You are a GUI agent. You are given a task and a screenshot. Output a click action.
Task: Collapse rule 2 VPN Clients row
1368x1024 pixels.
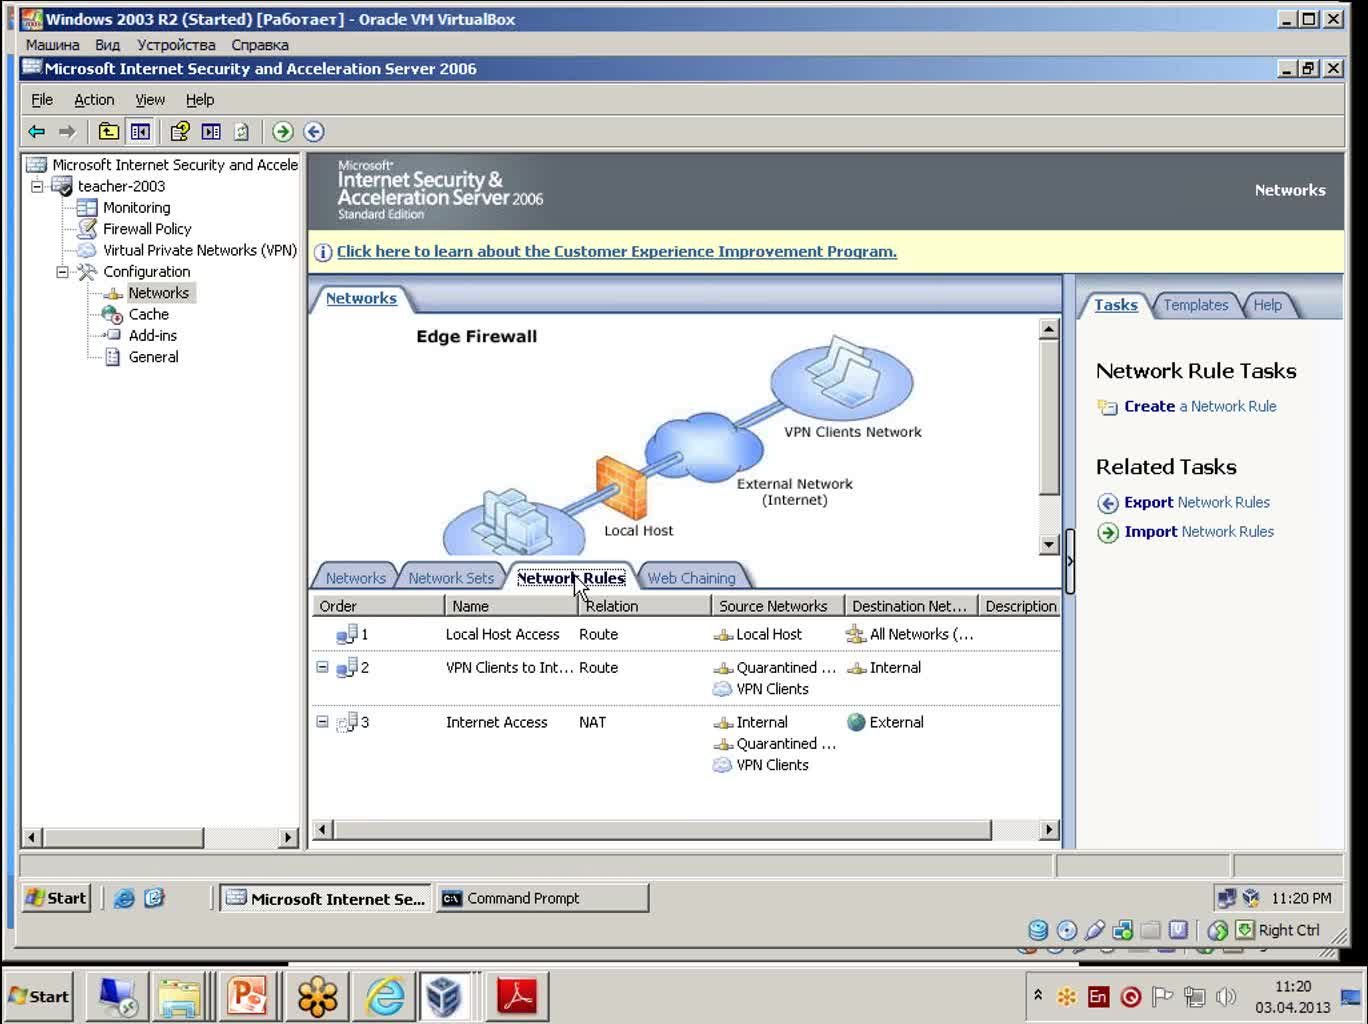pos(322,666)
